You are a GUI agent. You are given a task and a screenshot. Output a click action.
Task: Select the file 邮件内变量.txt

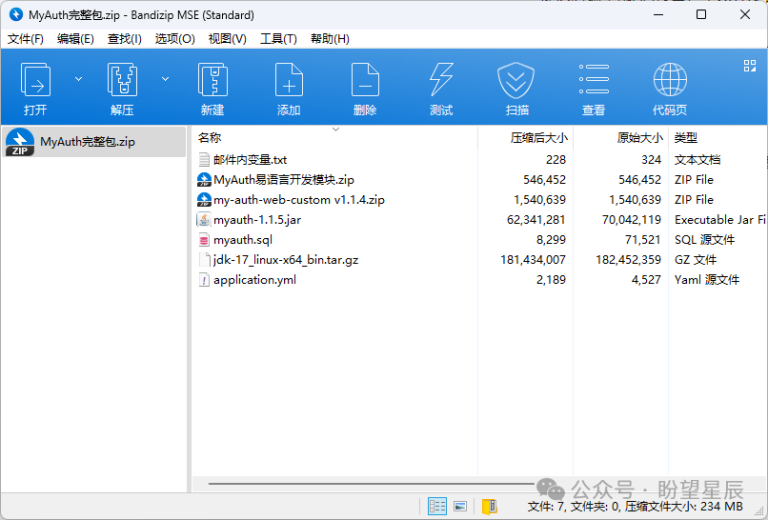pyautogui.click(x=250, y=160)
